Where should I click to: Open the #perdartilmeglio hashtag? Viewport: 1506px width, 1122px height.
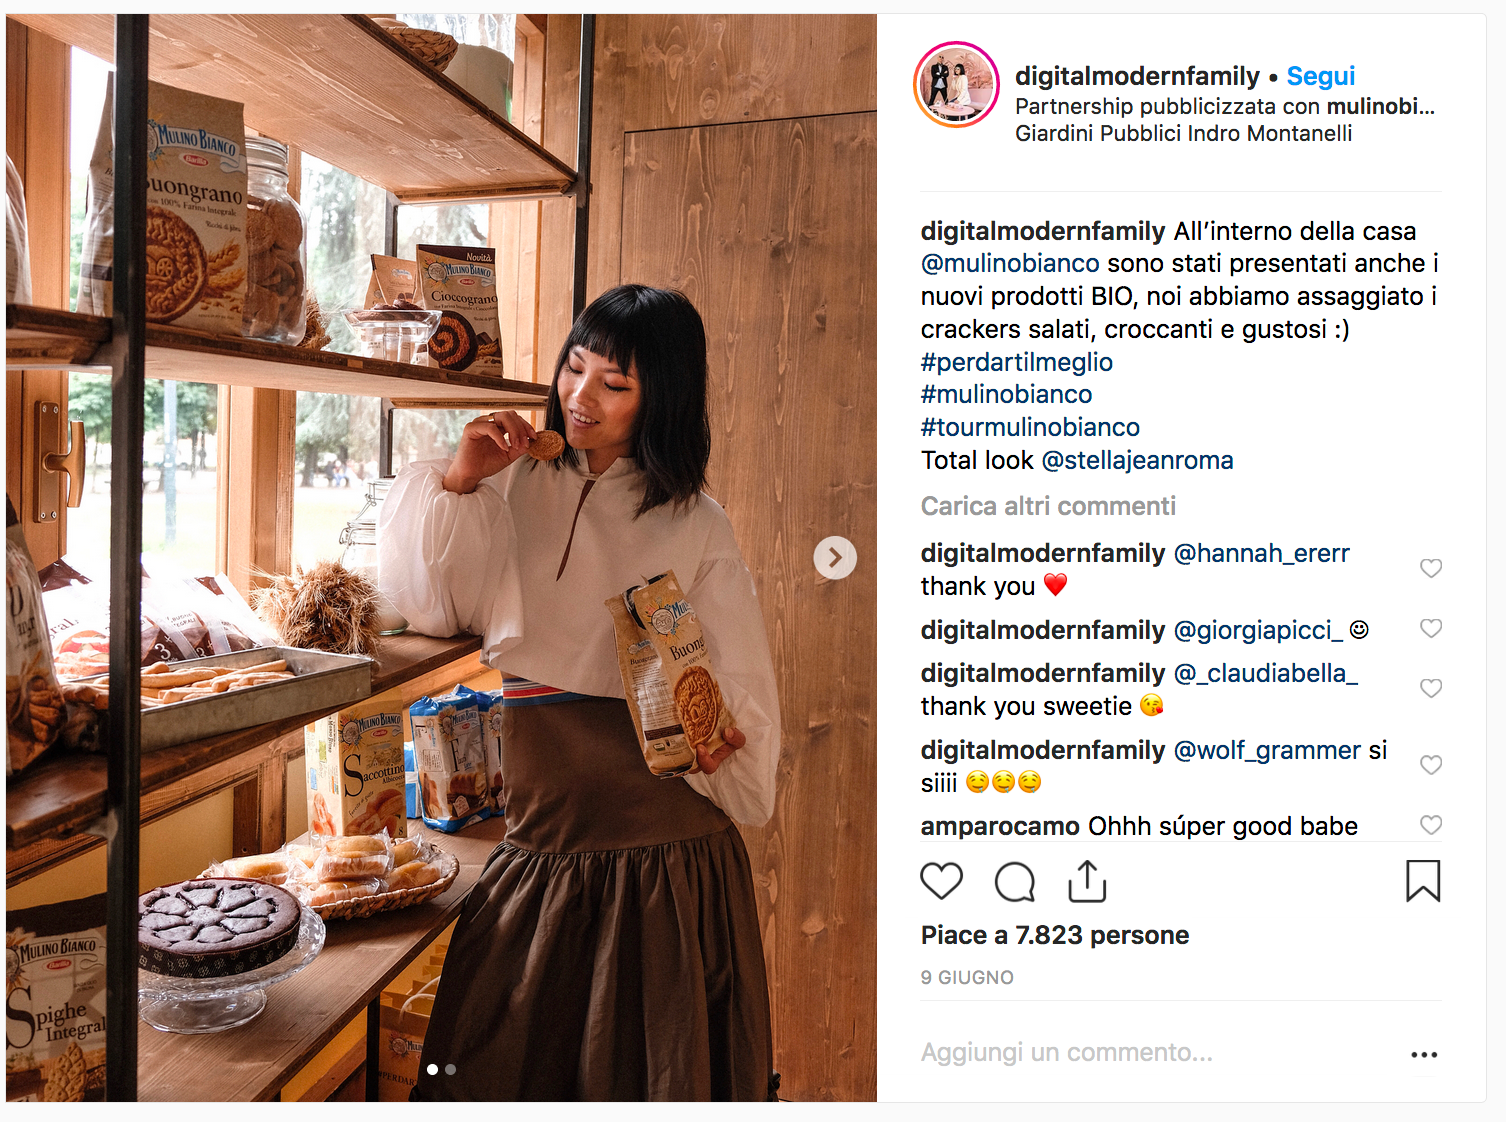pos(1017,362)
